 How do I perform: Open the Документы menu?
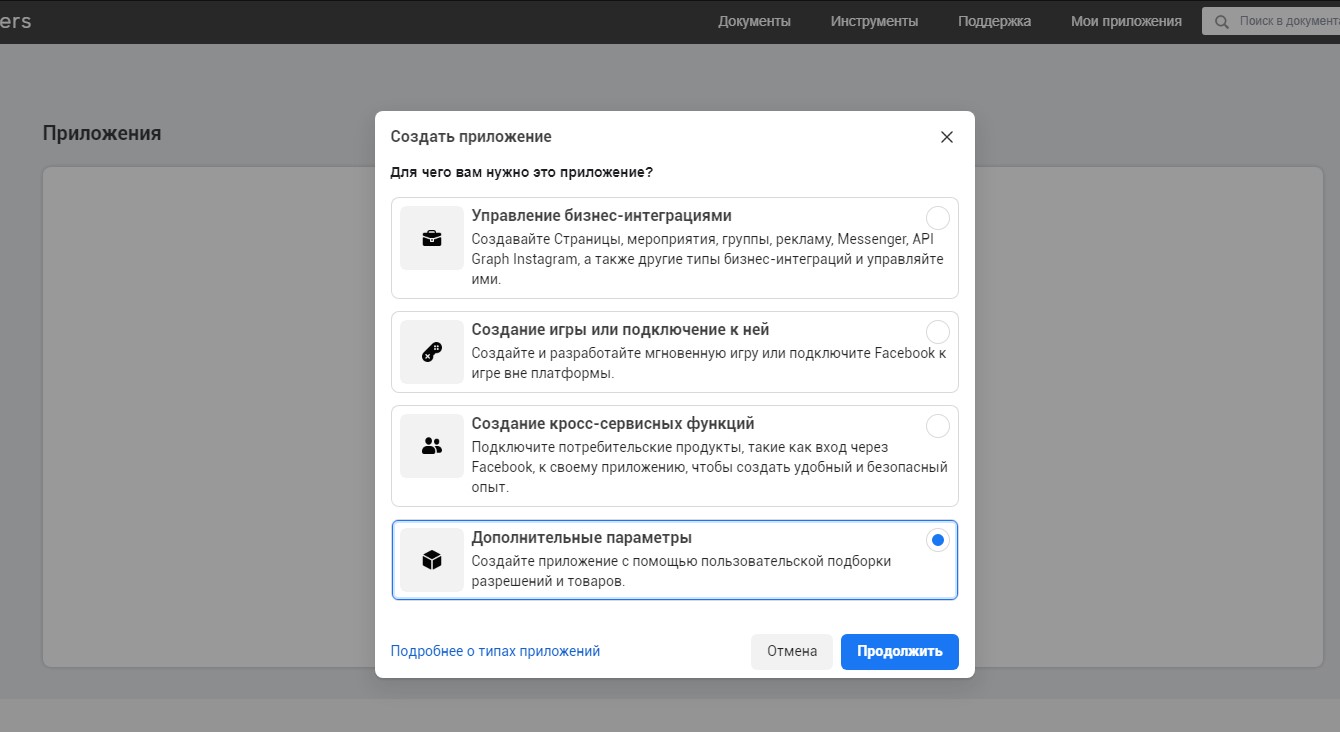pos(754,21)
